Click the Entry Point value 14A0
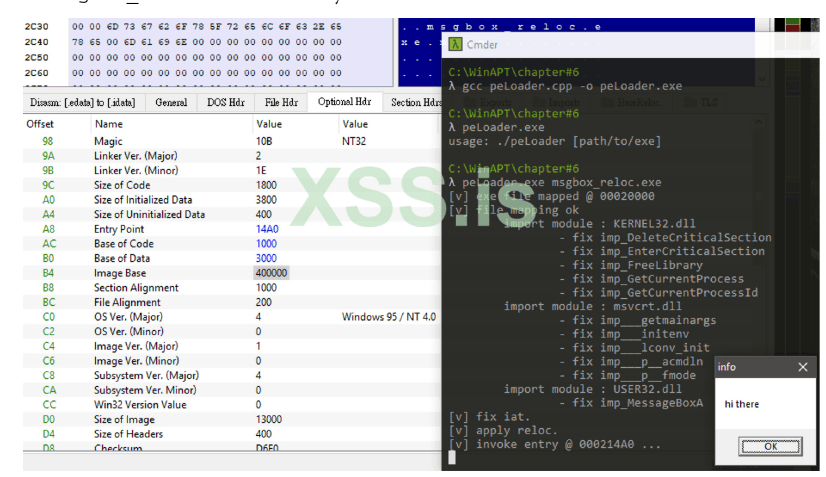The width and height of the screenshot is (826, 477). (x=267, y=229)
